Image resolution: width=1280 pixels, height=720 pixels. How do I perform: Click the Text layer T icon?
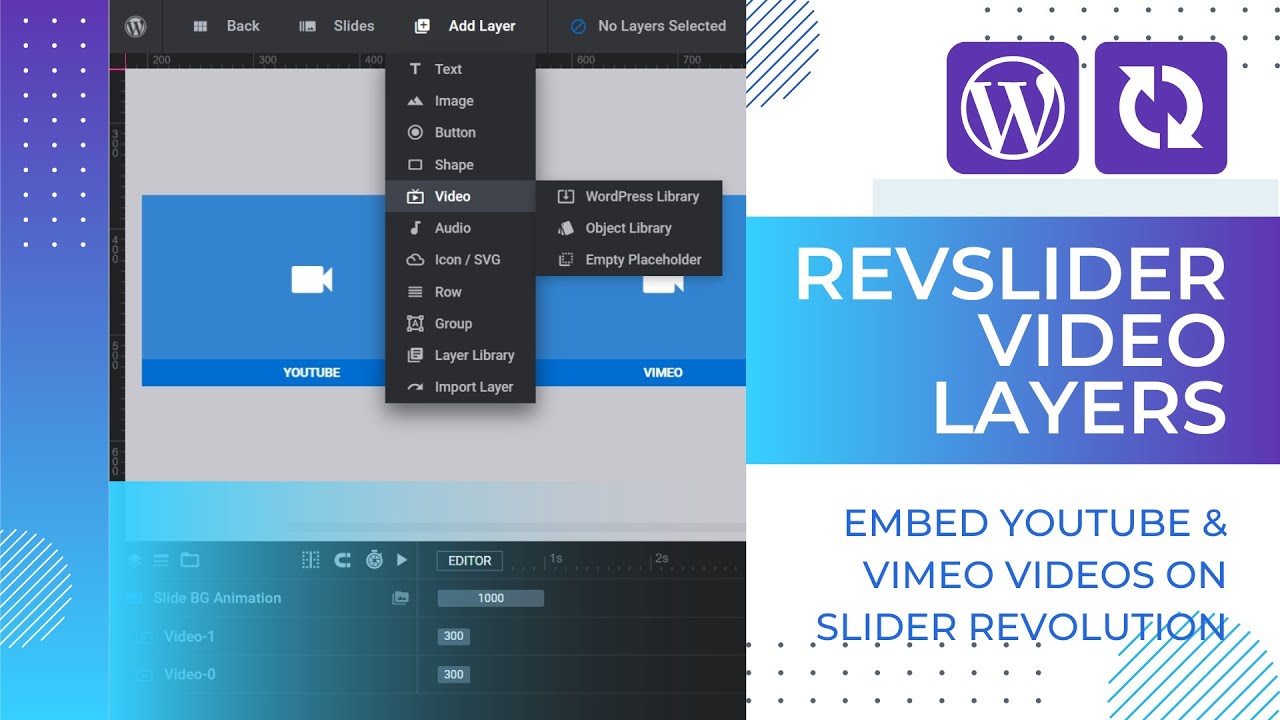[x=415, y=69]
